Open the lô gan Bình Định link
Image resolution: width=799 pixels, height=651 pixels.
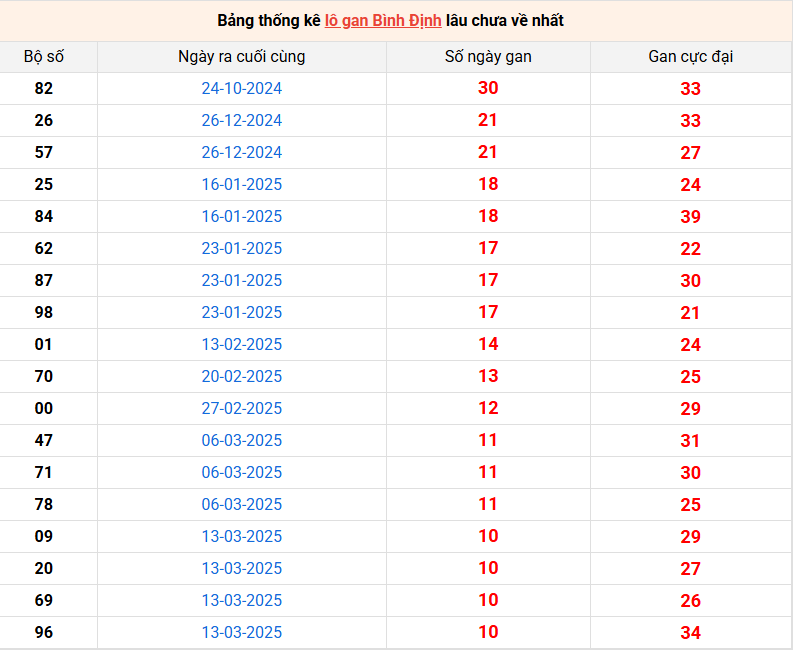tap(383, 21)
